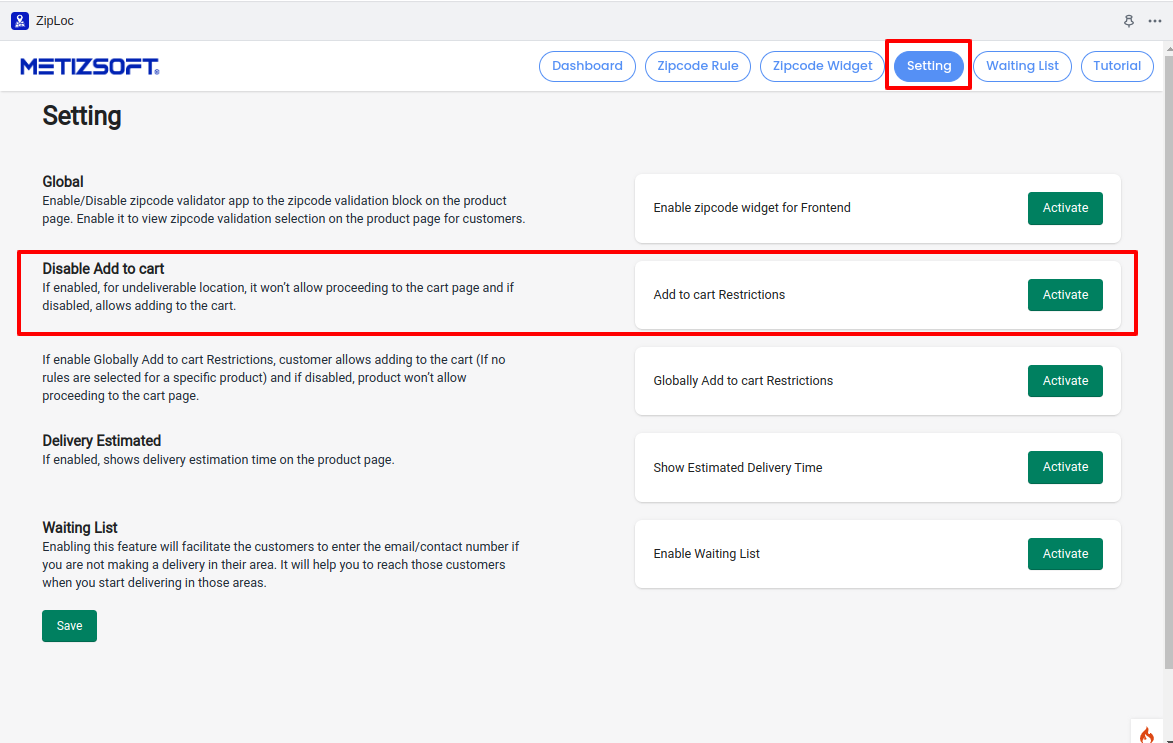The height and width of the screenshot is (743, 1173).
Task: Open the Dashboard tab
Action: (587, 66)
